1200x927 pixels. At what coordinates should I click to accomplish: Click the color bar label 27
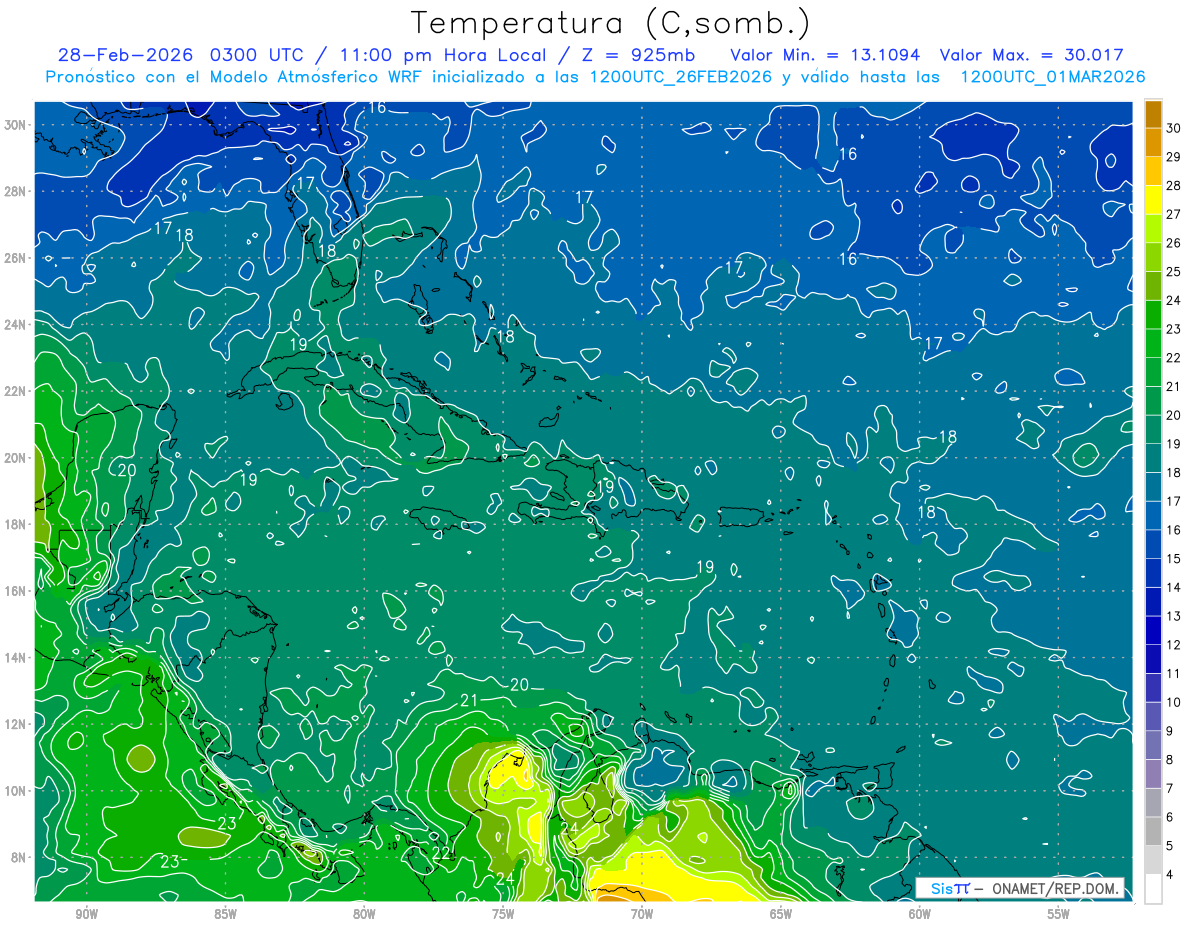1174,214
